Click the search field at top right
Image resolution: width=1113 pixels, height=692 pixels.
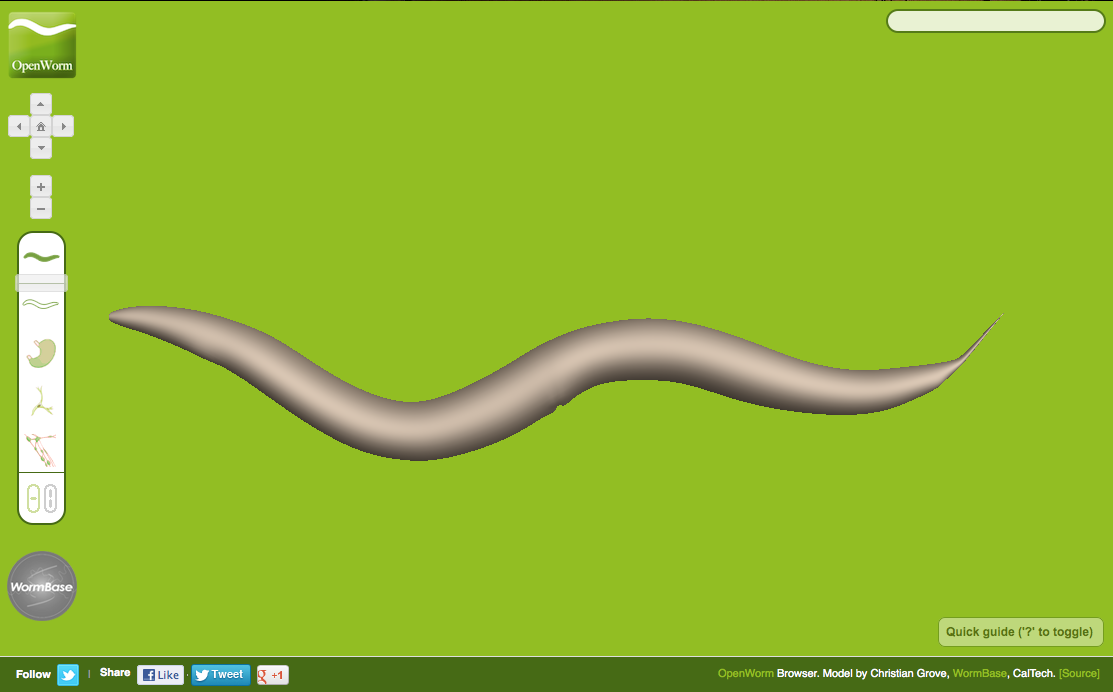[995, 20]
